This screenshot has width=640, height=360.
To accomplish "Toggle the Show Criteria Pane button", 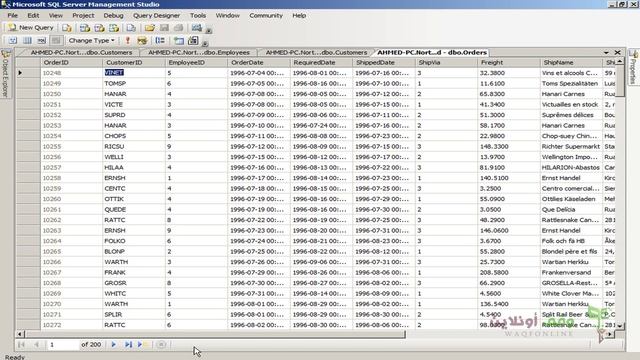I will (27, 40).
